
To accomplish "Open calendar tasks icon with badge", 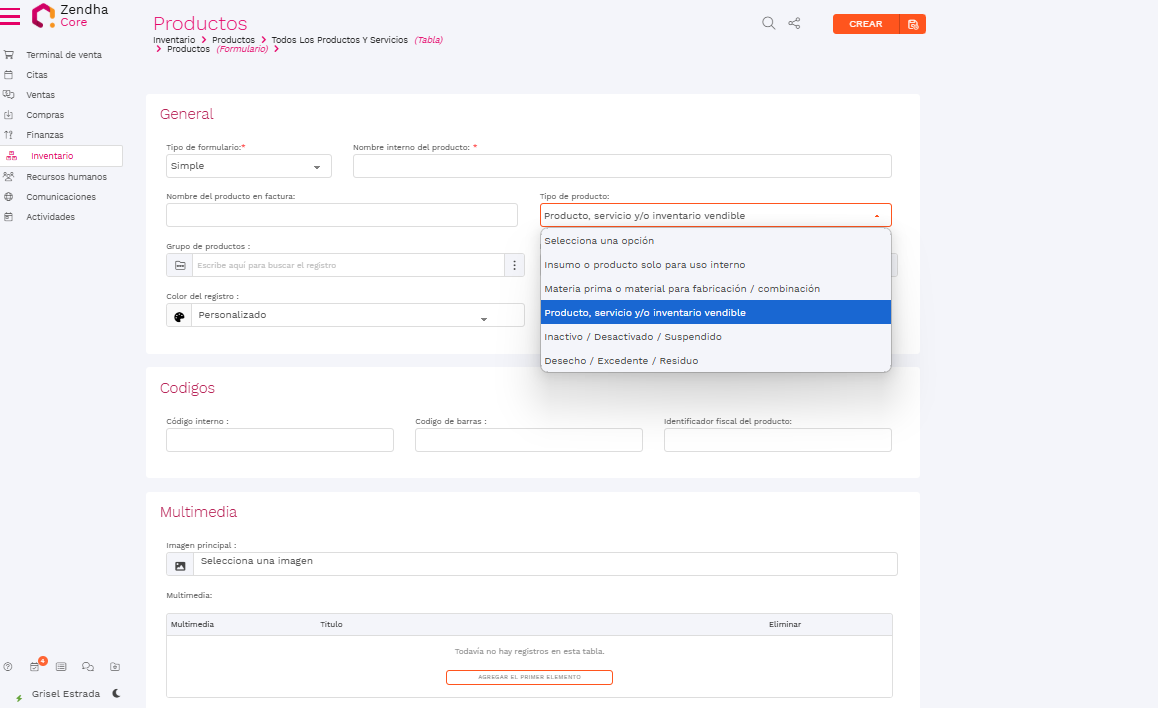I will click(x=35, y=667).
